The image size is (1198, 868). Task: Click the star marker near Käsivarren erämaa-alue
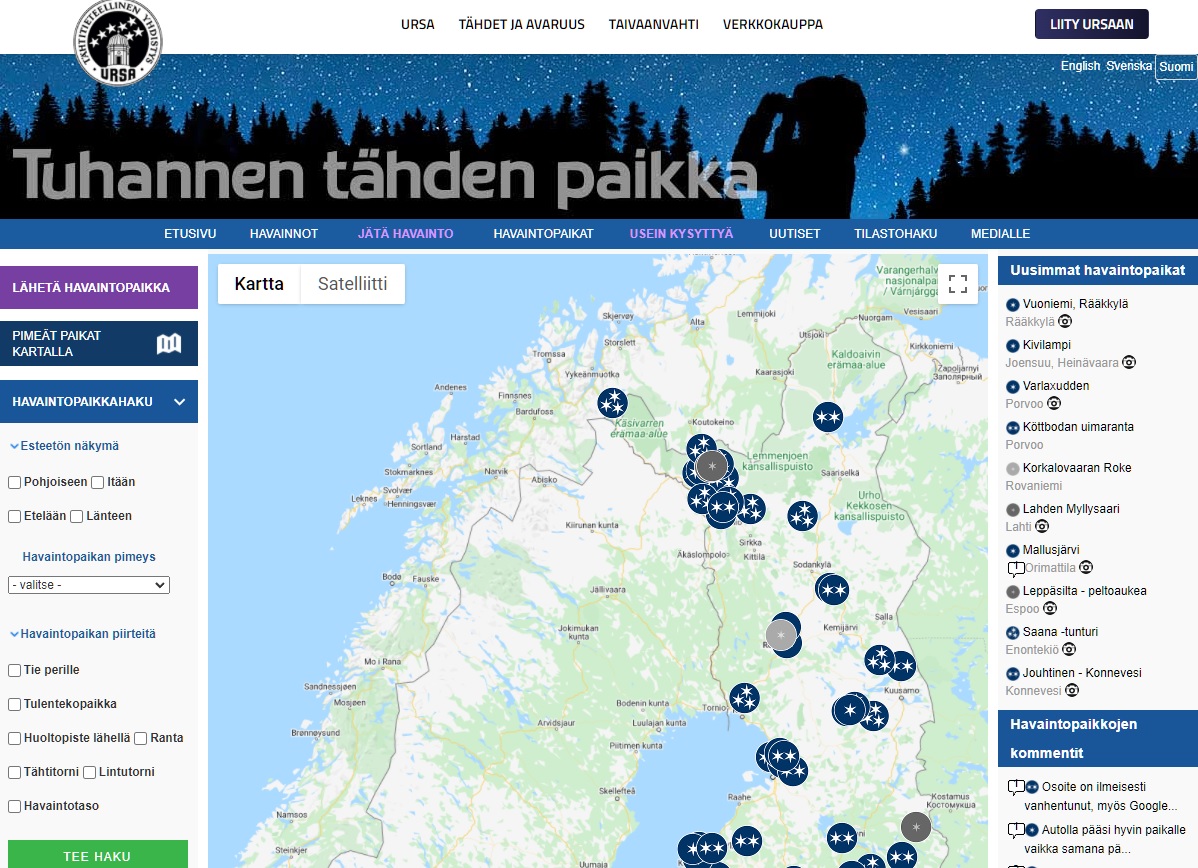pos(612,403)
